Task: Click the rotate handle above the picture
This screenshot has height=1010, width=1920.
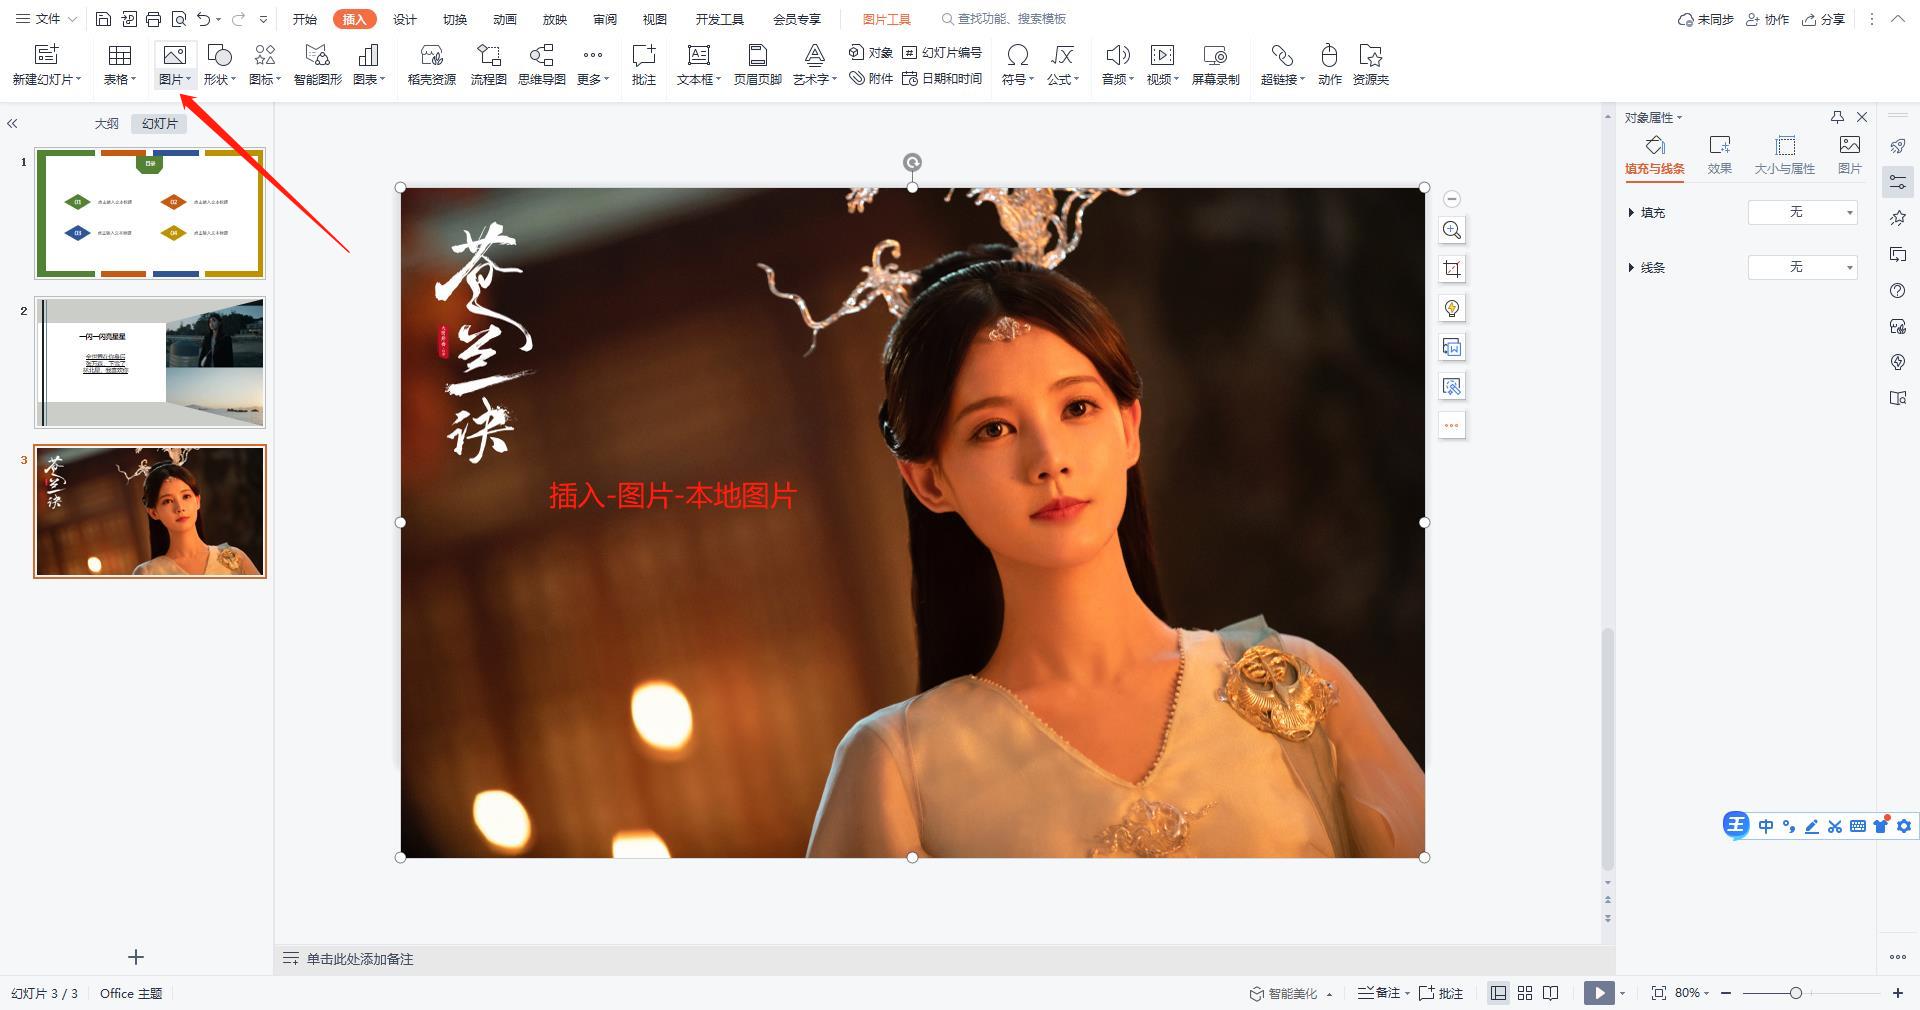Action: 912,162
